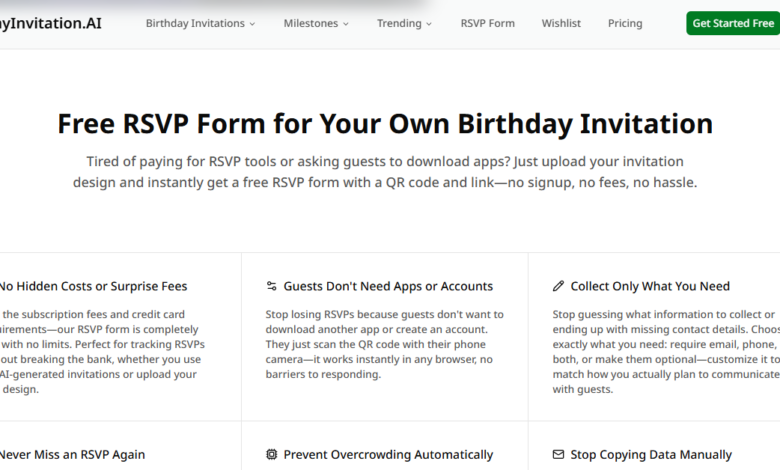Click the Free RSVP Form main heading
The height and width of the screenshot is (470, 780).
point(385,124)
